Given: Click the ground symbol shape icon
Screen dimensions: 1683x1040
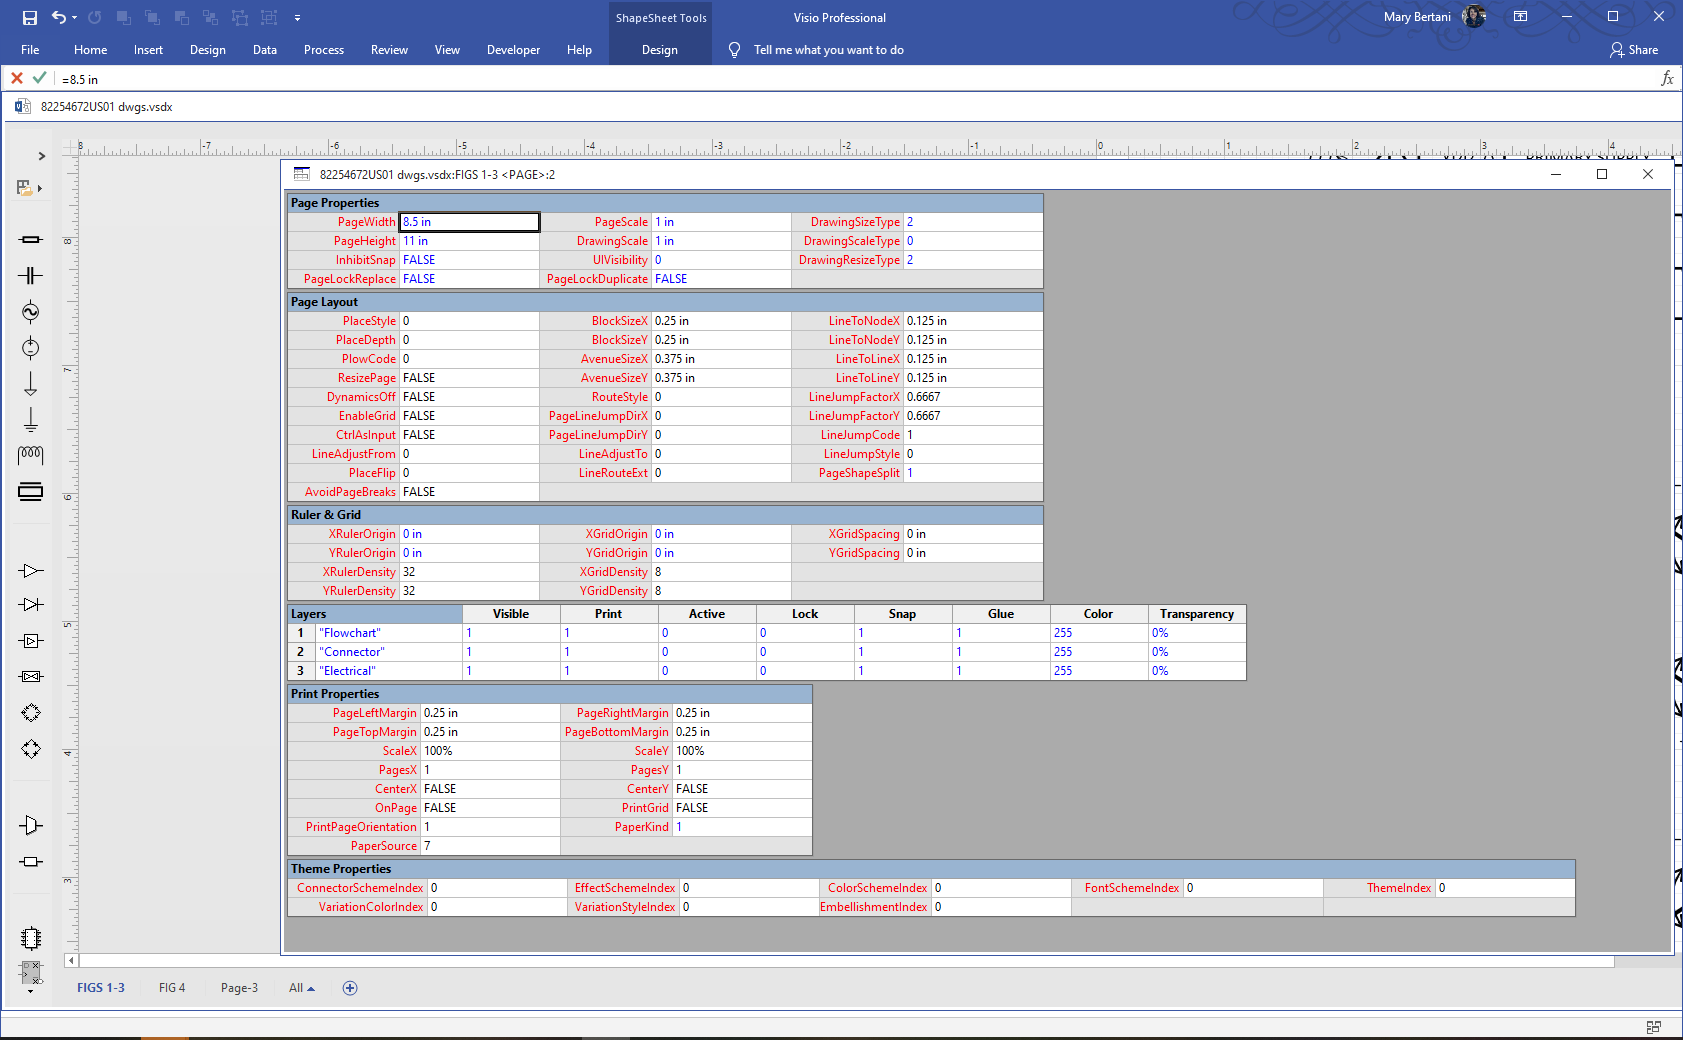Looking at the screenshot, I should tap(31, 419).
